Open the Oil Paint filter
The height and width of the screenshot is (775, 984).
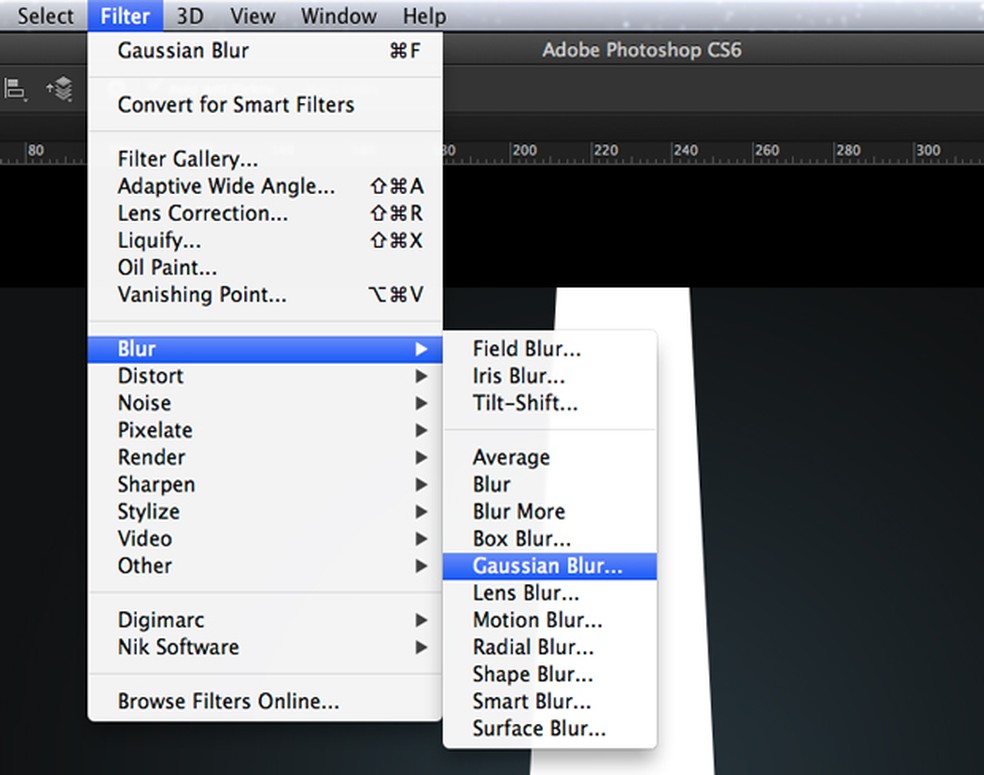[x=265, y=267]
